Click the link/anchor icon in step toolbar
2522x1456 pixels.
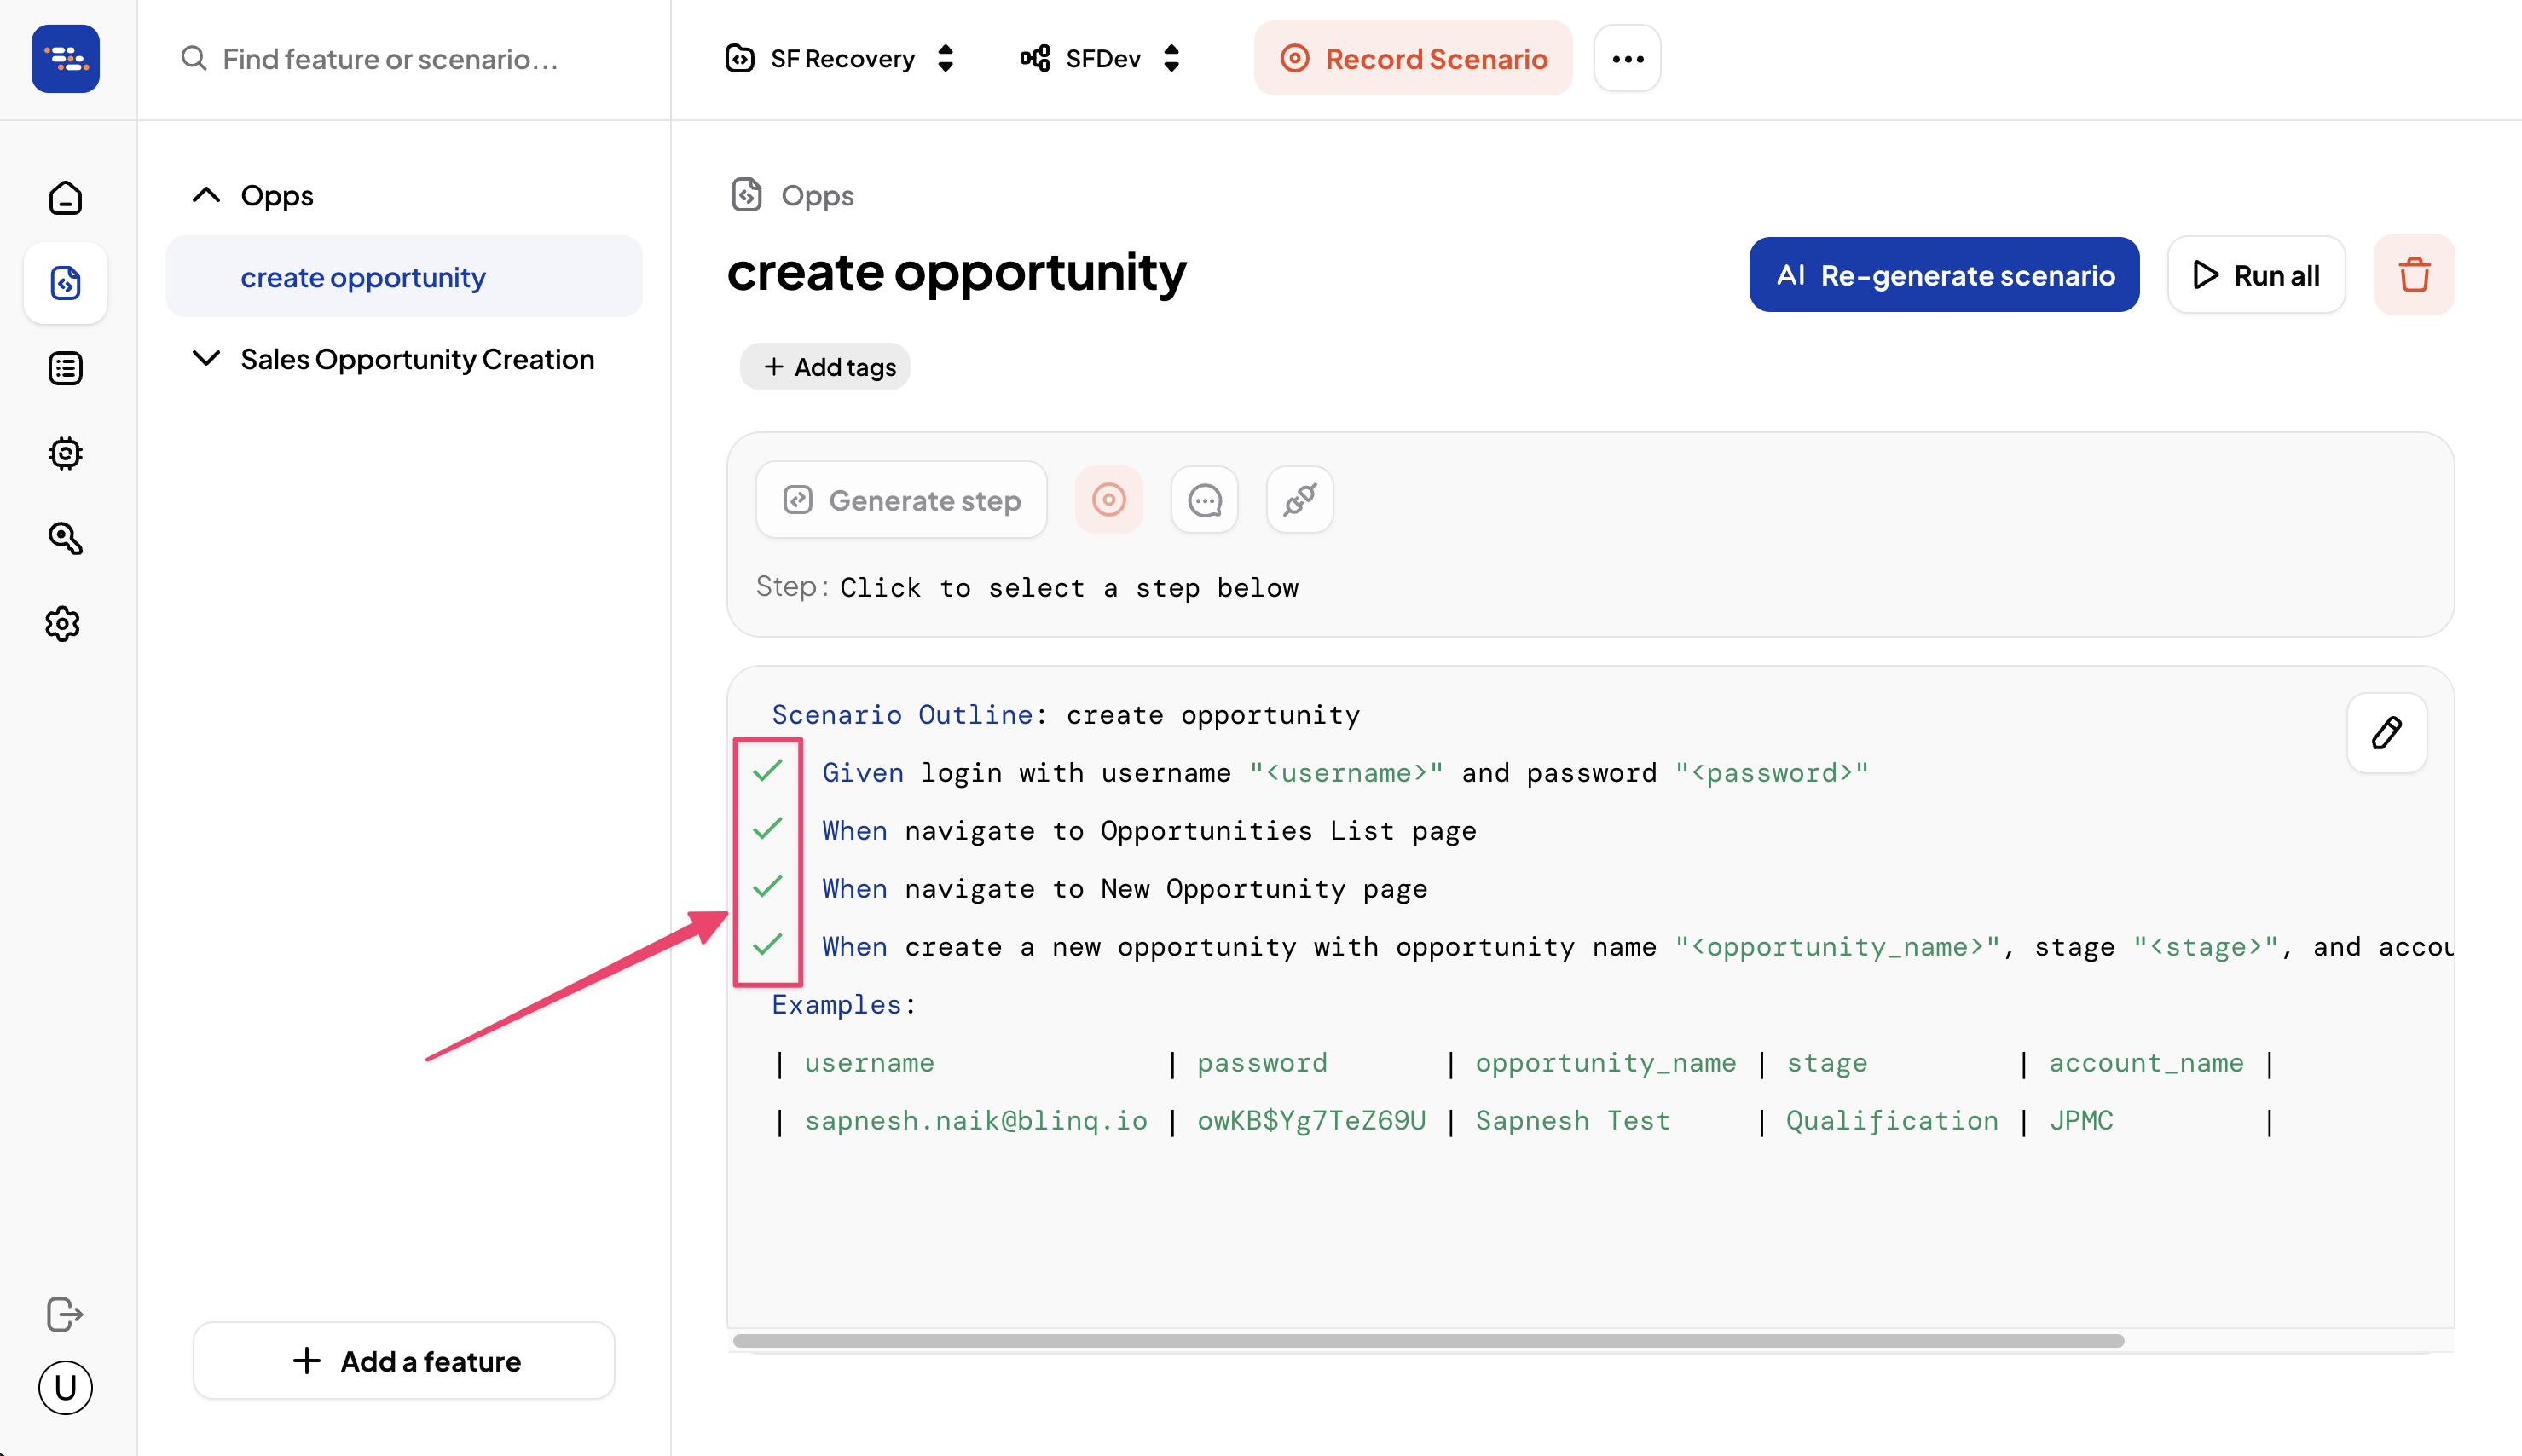(1300, 500)
